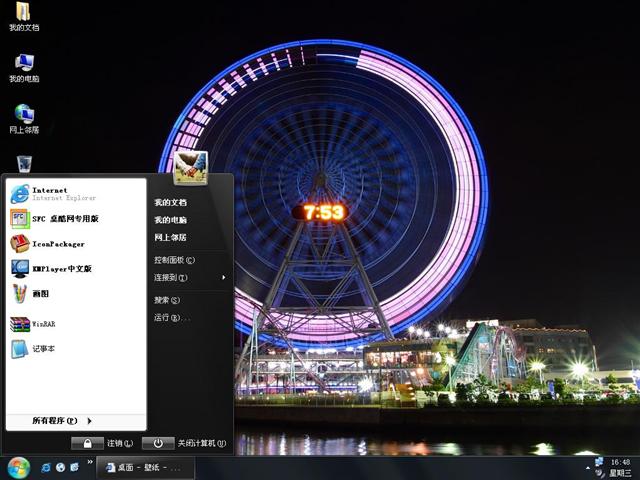This screenshot has width=640, height=480.
Task: Show hidden quick launch items chevron
Action: click(90, 463)
